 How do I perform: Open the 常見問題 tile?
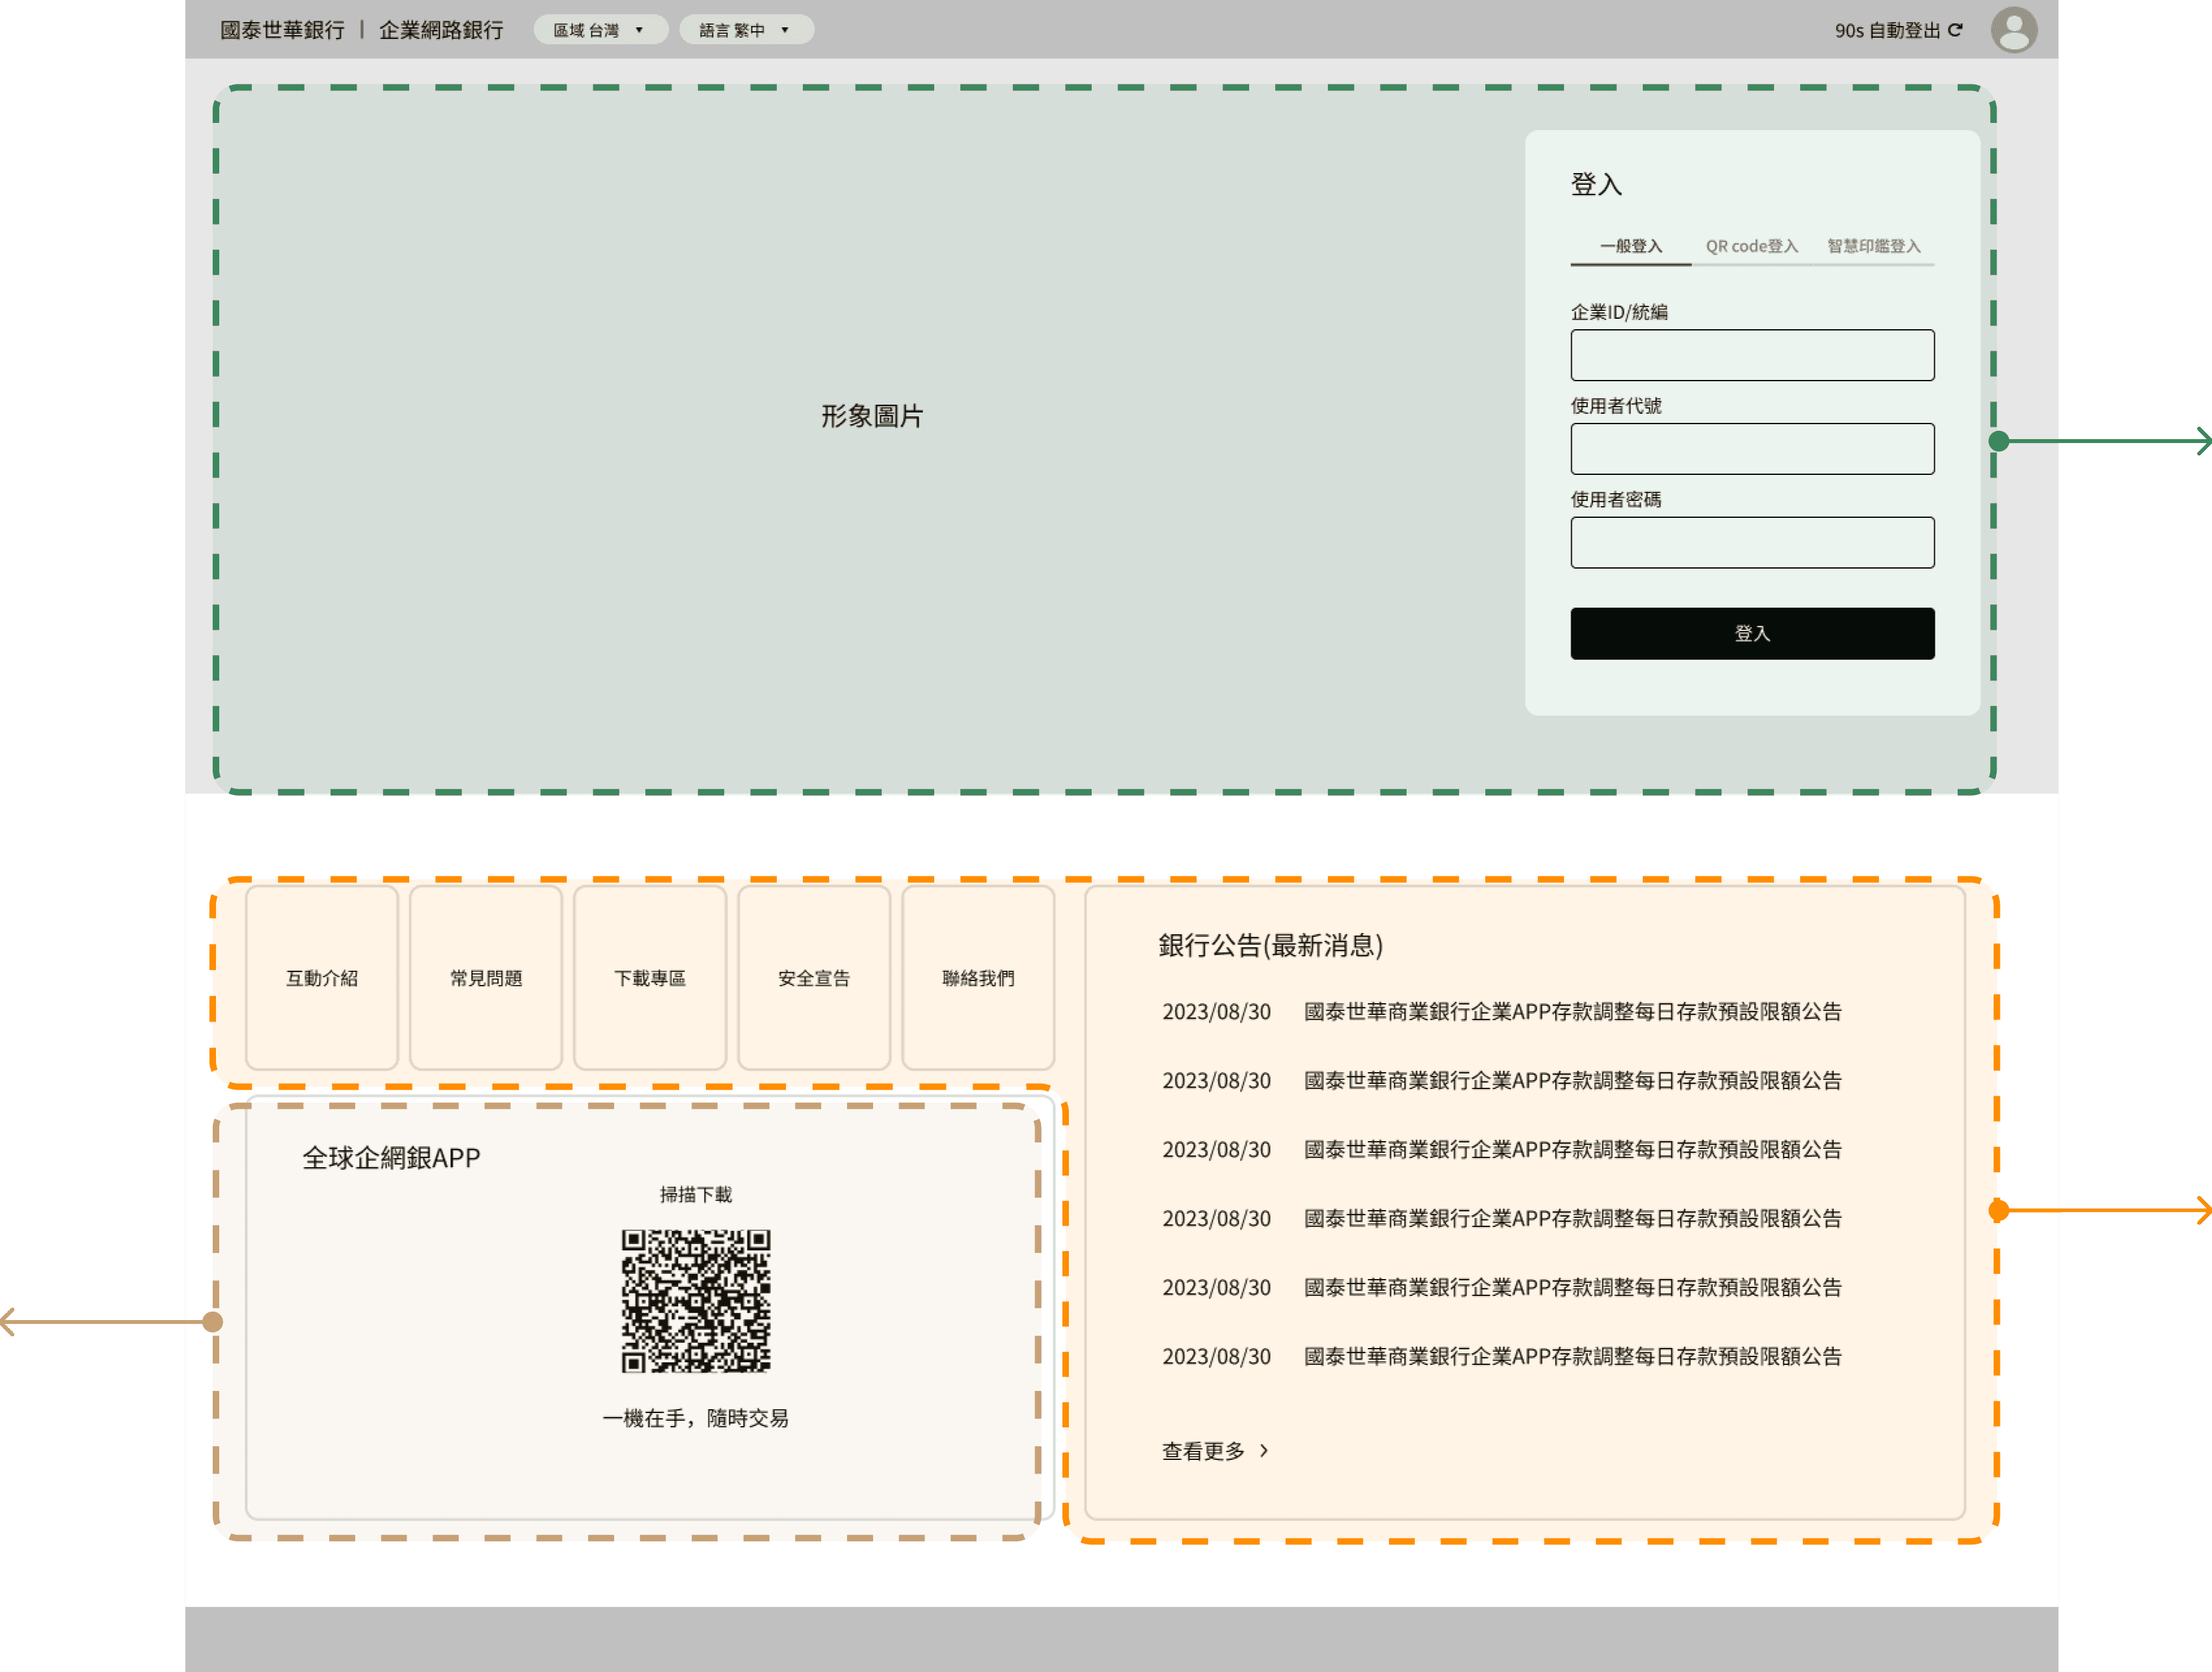click(486, 978)
